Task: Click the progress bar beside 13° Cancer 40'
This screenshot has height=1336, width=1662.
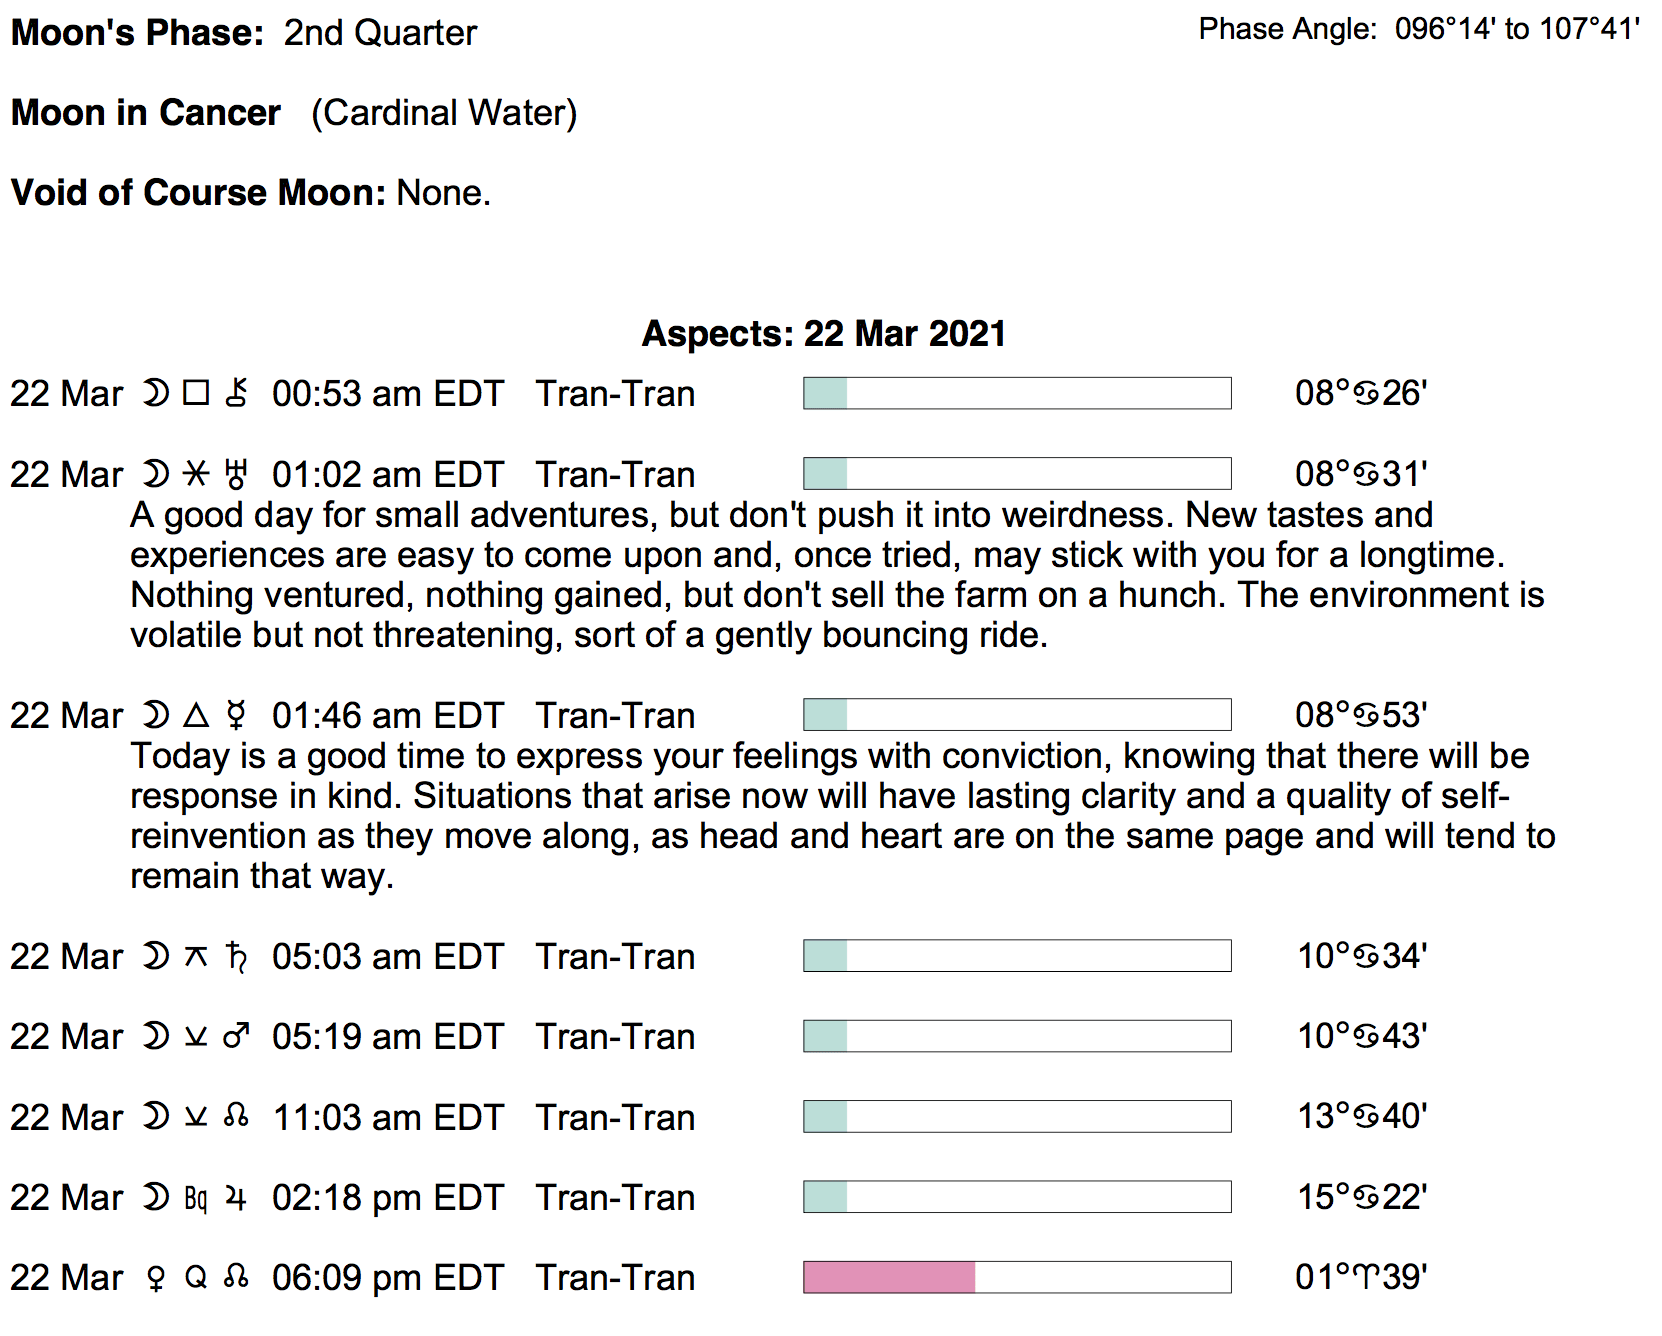Action: coord(1017,1116)
